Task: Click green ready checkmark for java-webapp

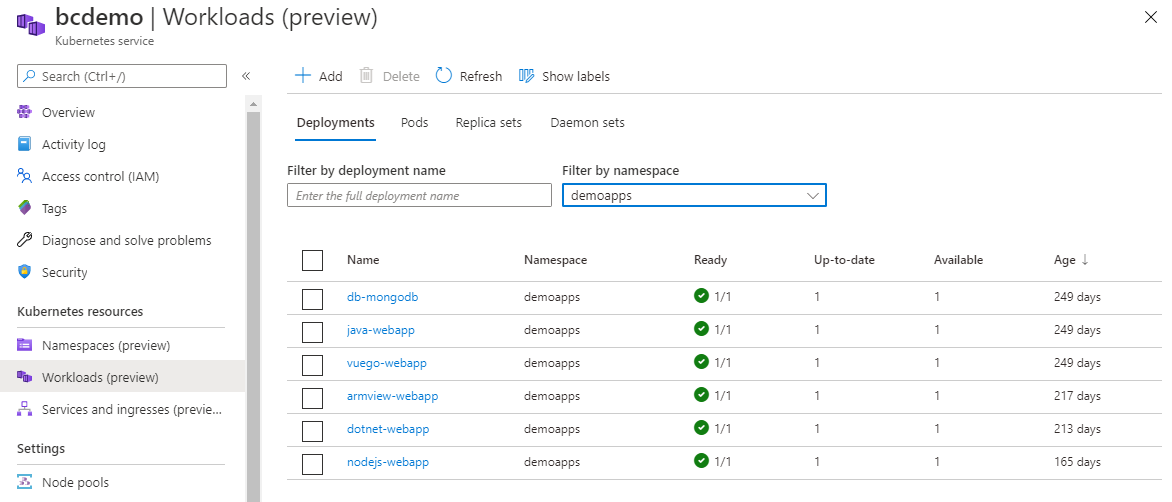Action: point(701,329)
